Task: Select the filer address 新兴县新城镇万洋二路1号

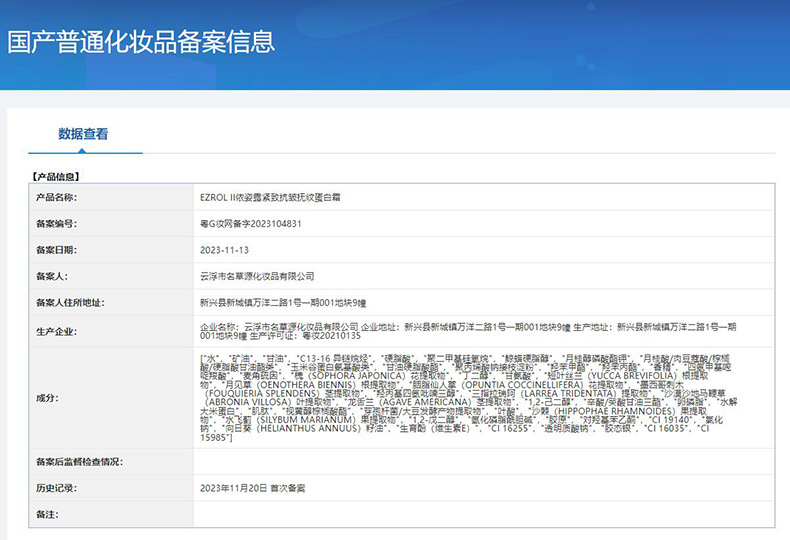Action: [282, 301]
